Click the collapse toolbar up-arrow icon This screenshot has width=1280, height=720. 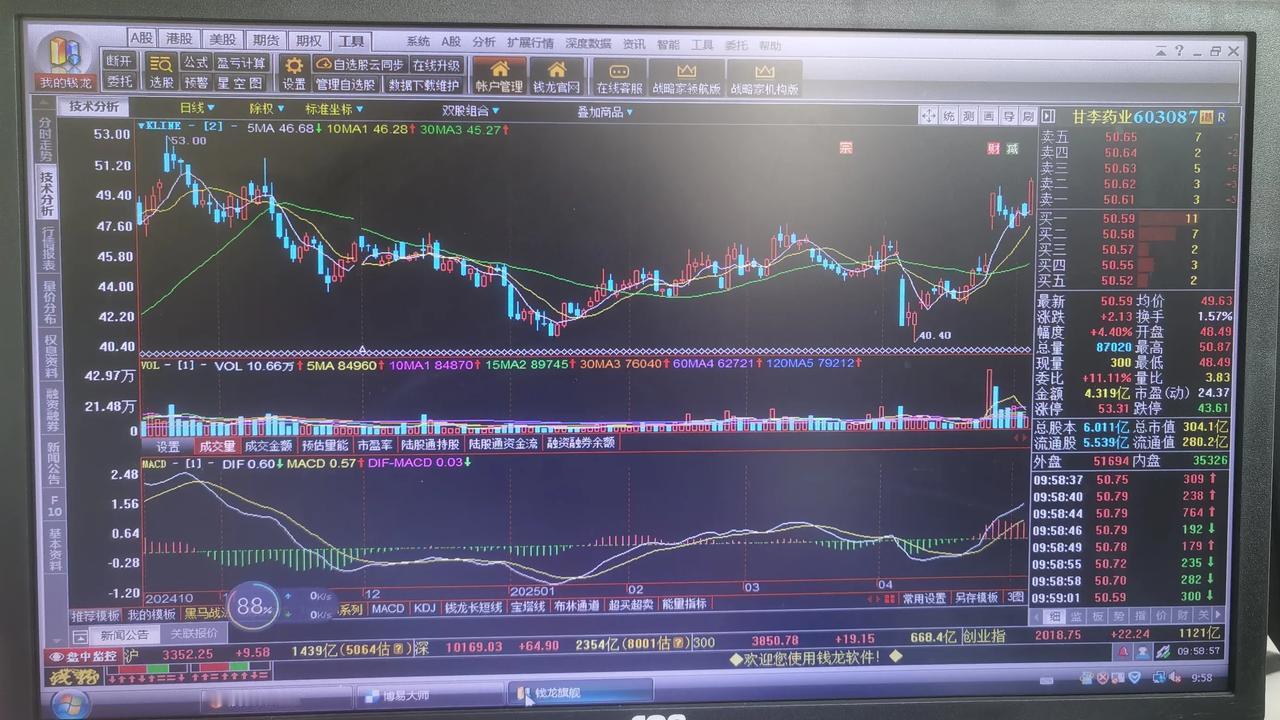click(x=1161, y=50)
